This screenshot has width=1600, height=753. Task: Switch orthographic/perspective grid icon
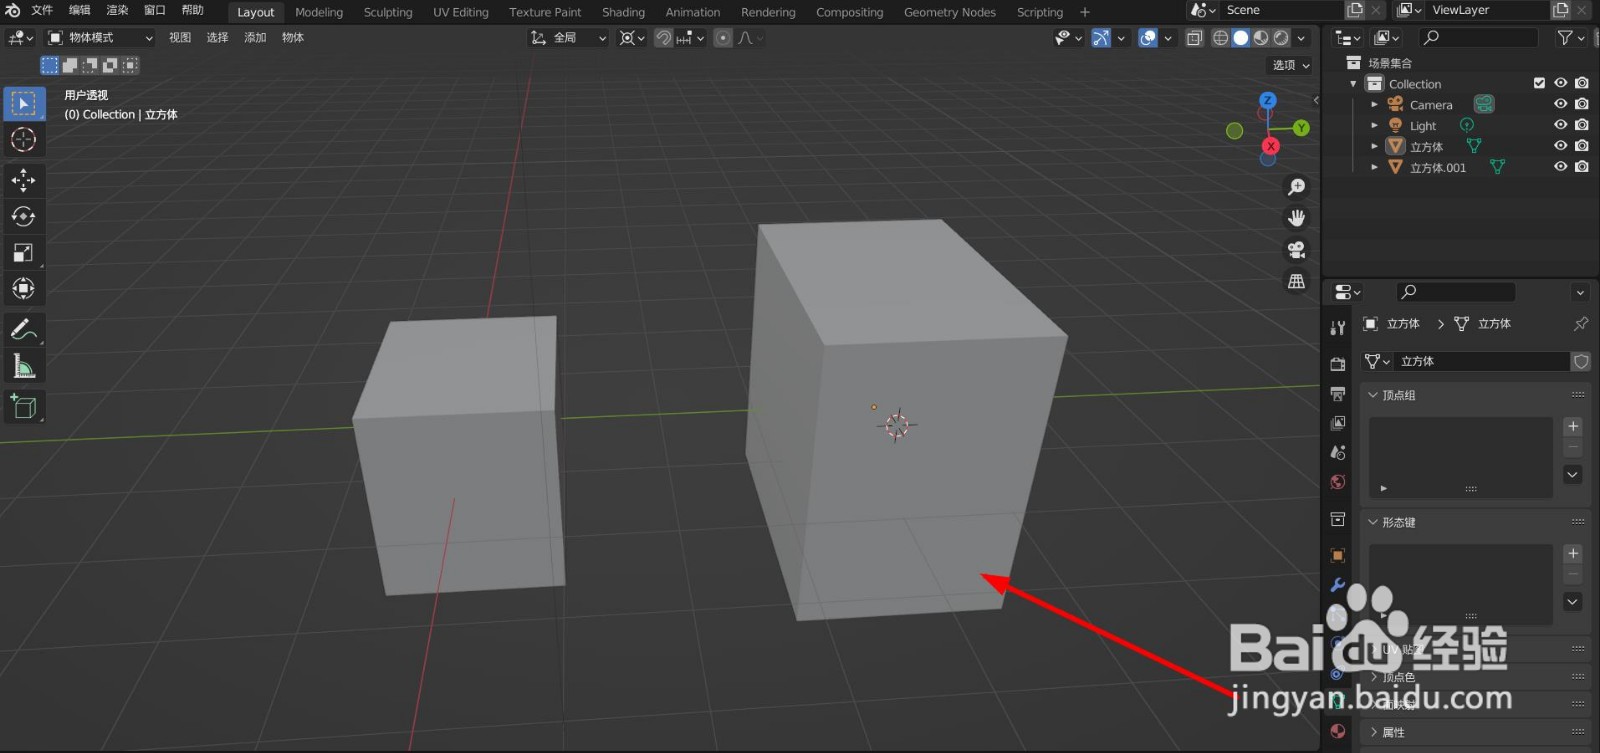1296,282
